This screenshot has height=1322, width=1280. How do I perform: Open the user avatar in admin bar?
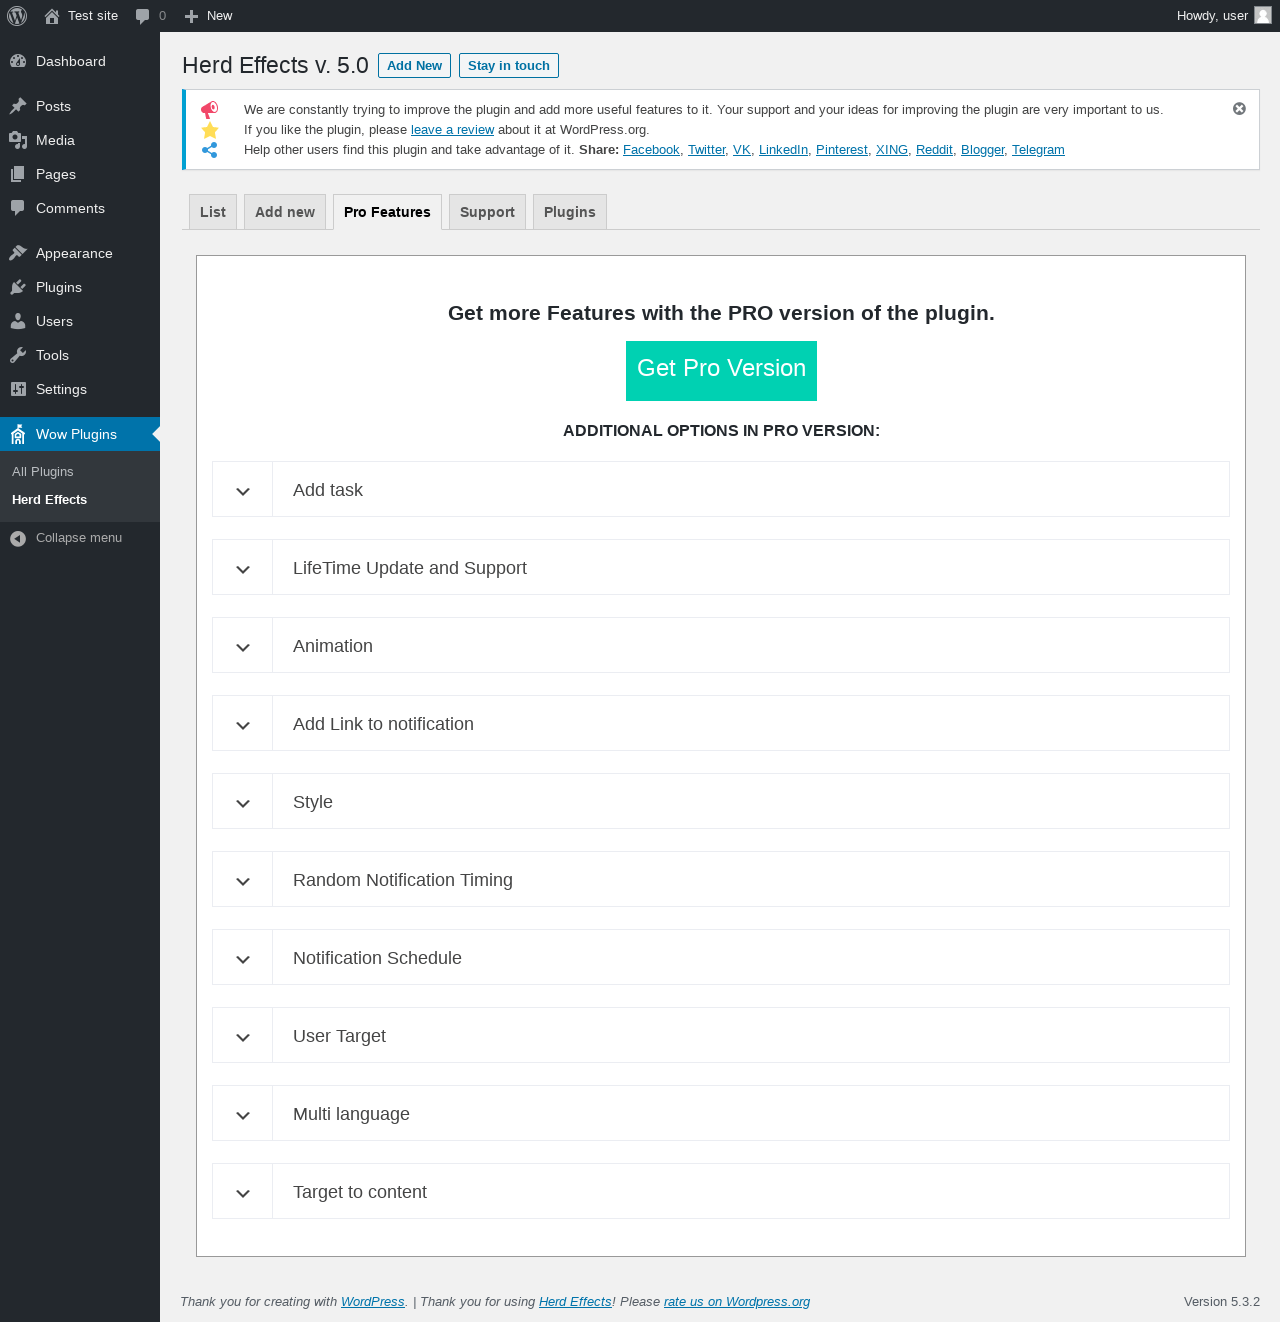click(x=1263, y=15)
